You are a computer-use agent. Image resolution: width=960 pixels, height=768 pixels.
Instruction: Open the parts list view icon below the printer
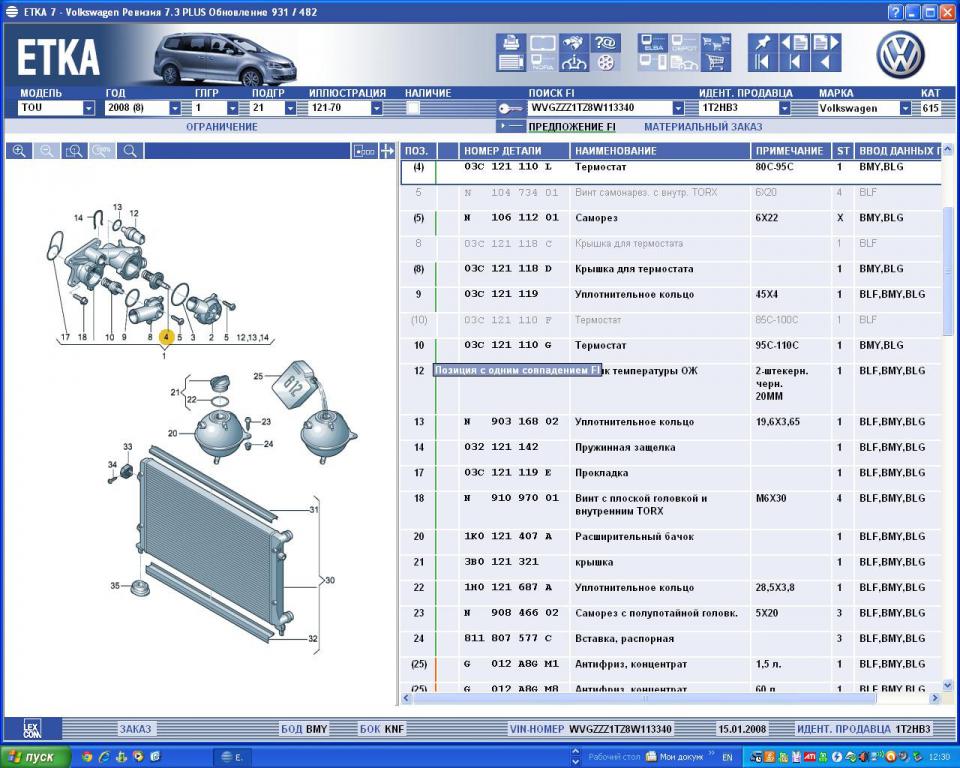coord(511,62)
